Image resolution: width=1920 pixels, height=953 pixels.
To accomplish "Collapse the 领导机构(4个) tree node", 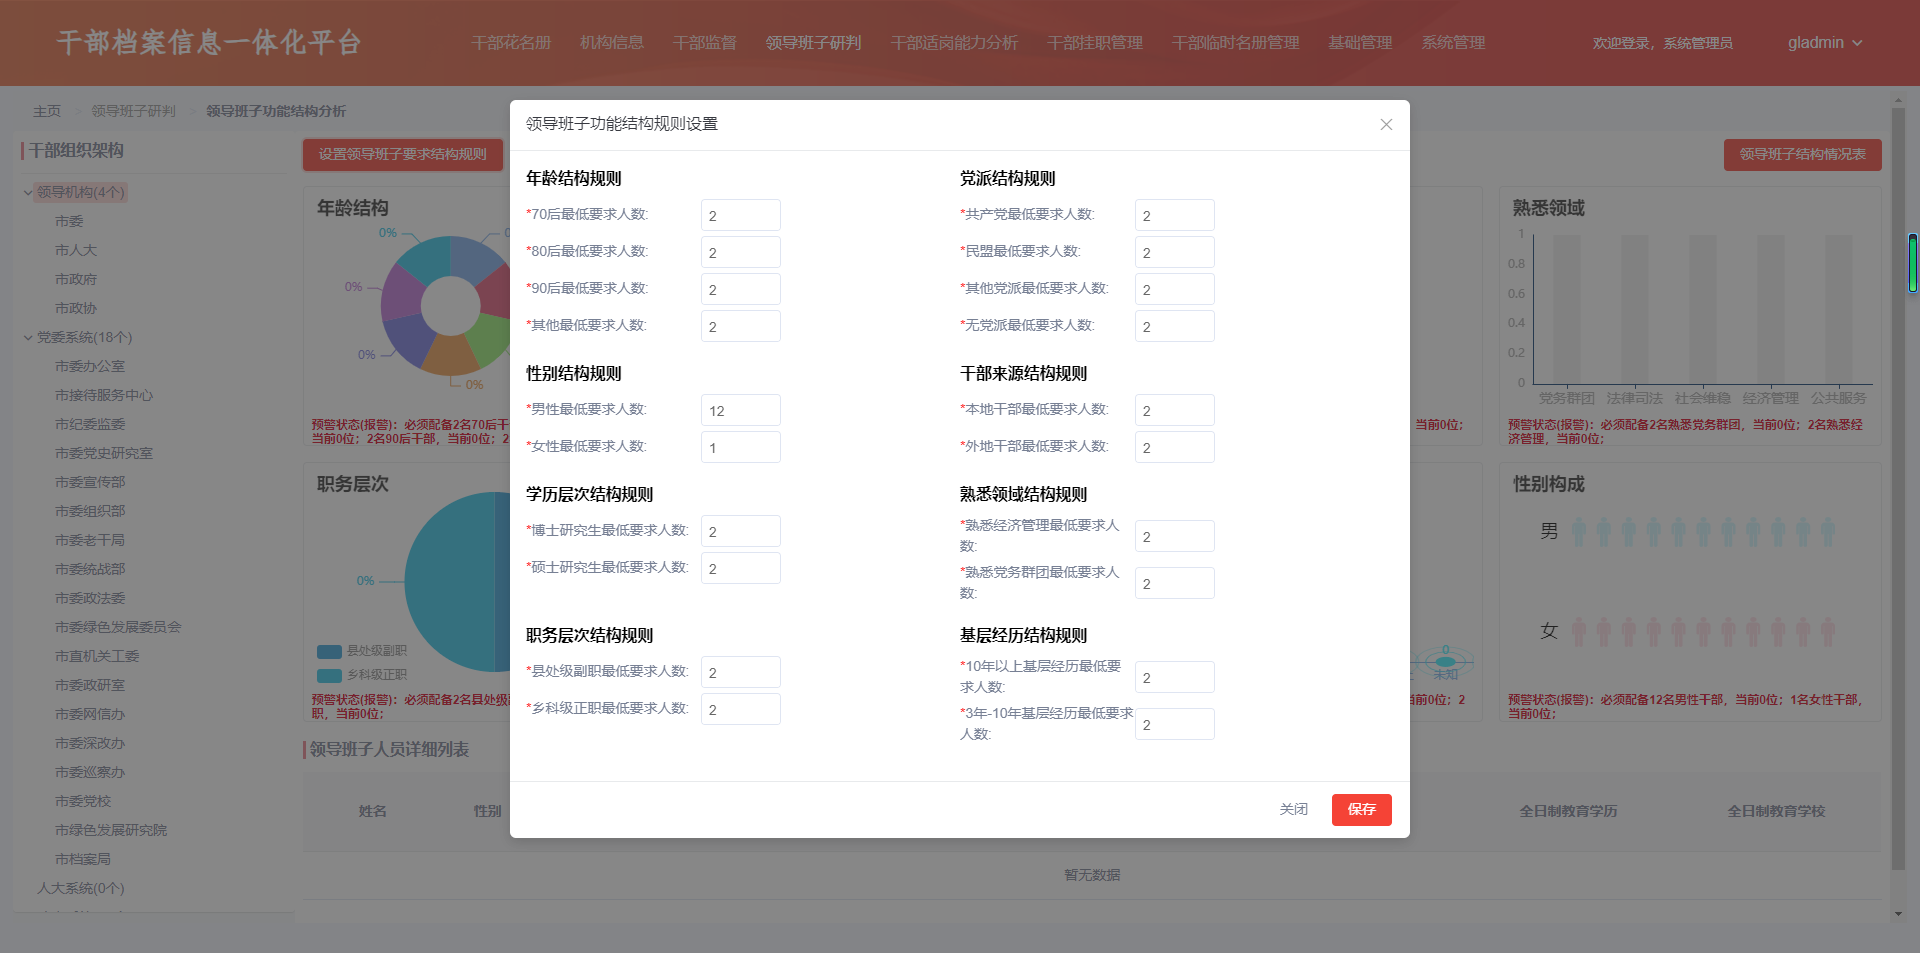I will click(x=28, y=192).
